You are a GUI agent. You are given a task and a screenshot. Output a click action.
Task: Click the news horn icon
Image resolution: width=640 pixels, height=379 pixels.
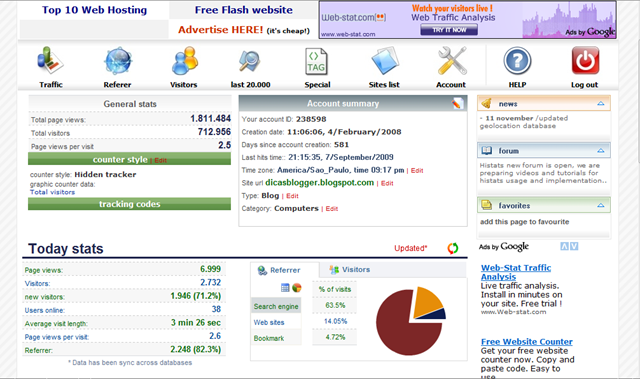coord(486,104)
